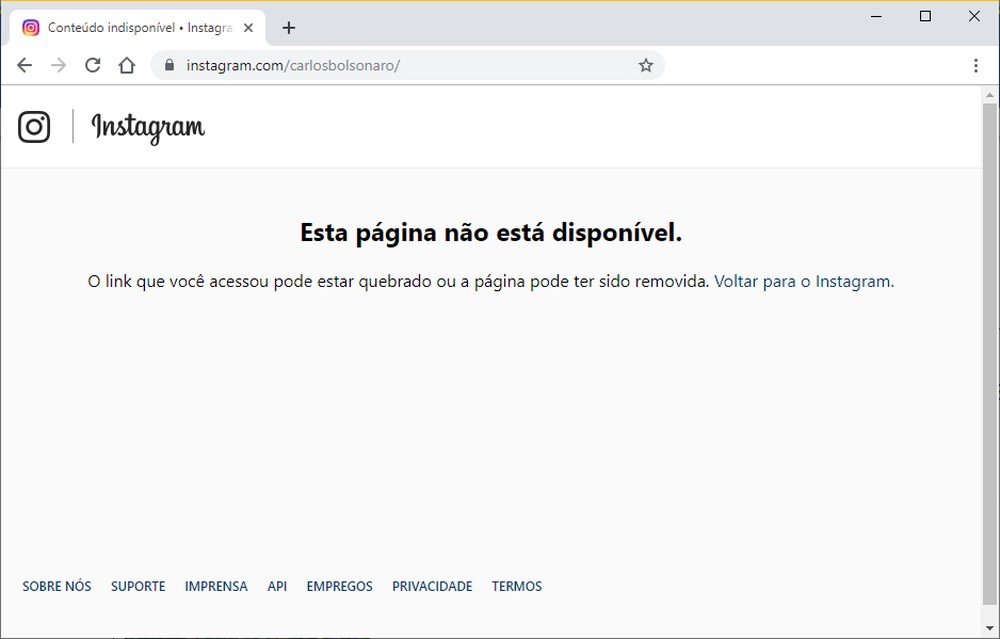Close the browser window
This screenshot has width=1000, height=639.
[x=974, y=17]
